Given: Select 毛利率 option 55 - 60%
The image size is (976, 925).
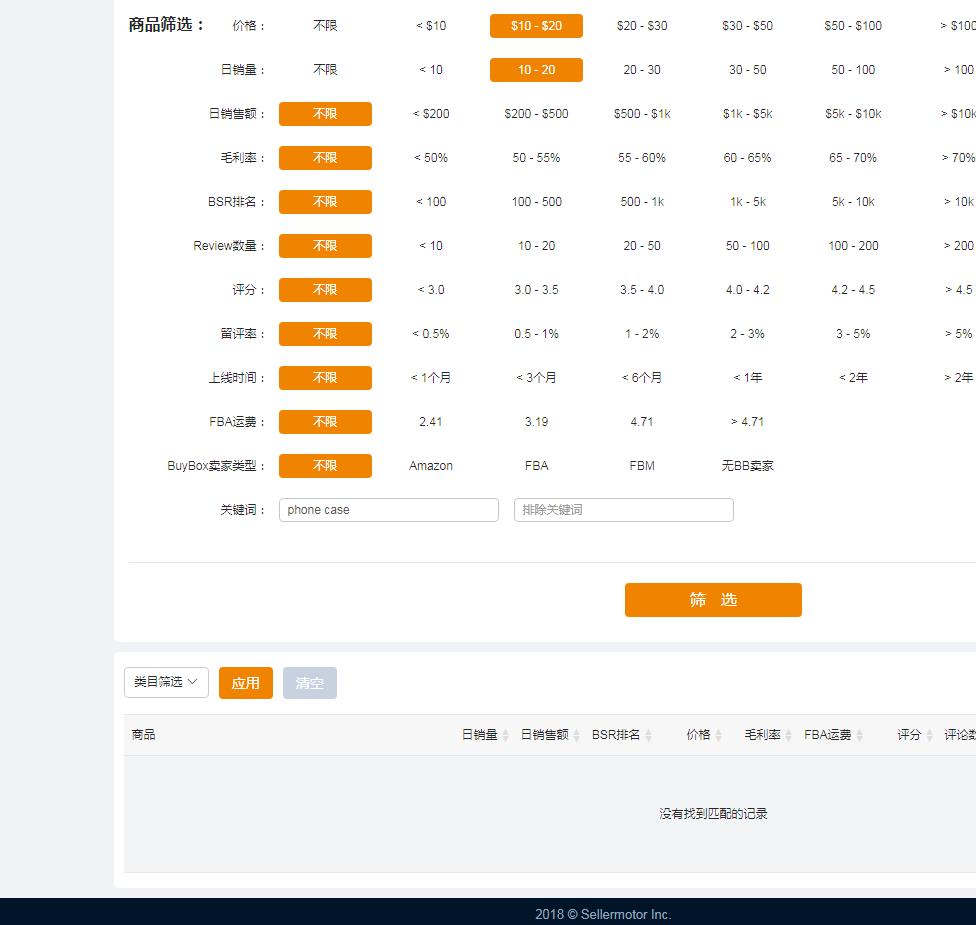Looking at the screenshot, I should [642, 158].
